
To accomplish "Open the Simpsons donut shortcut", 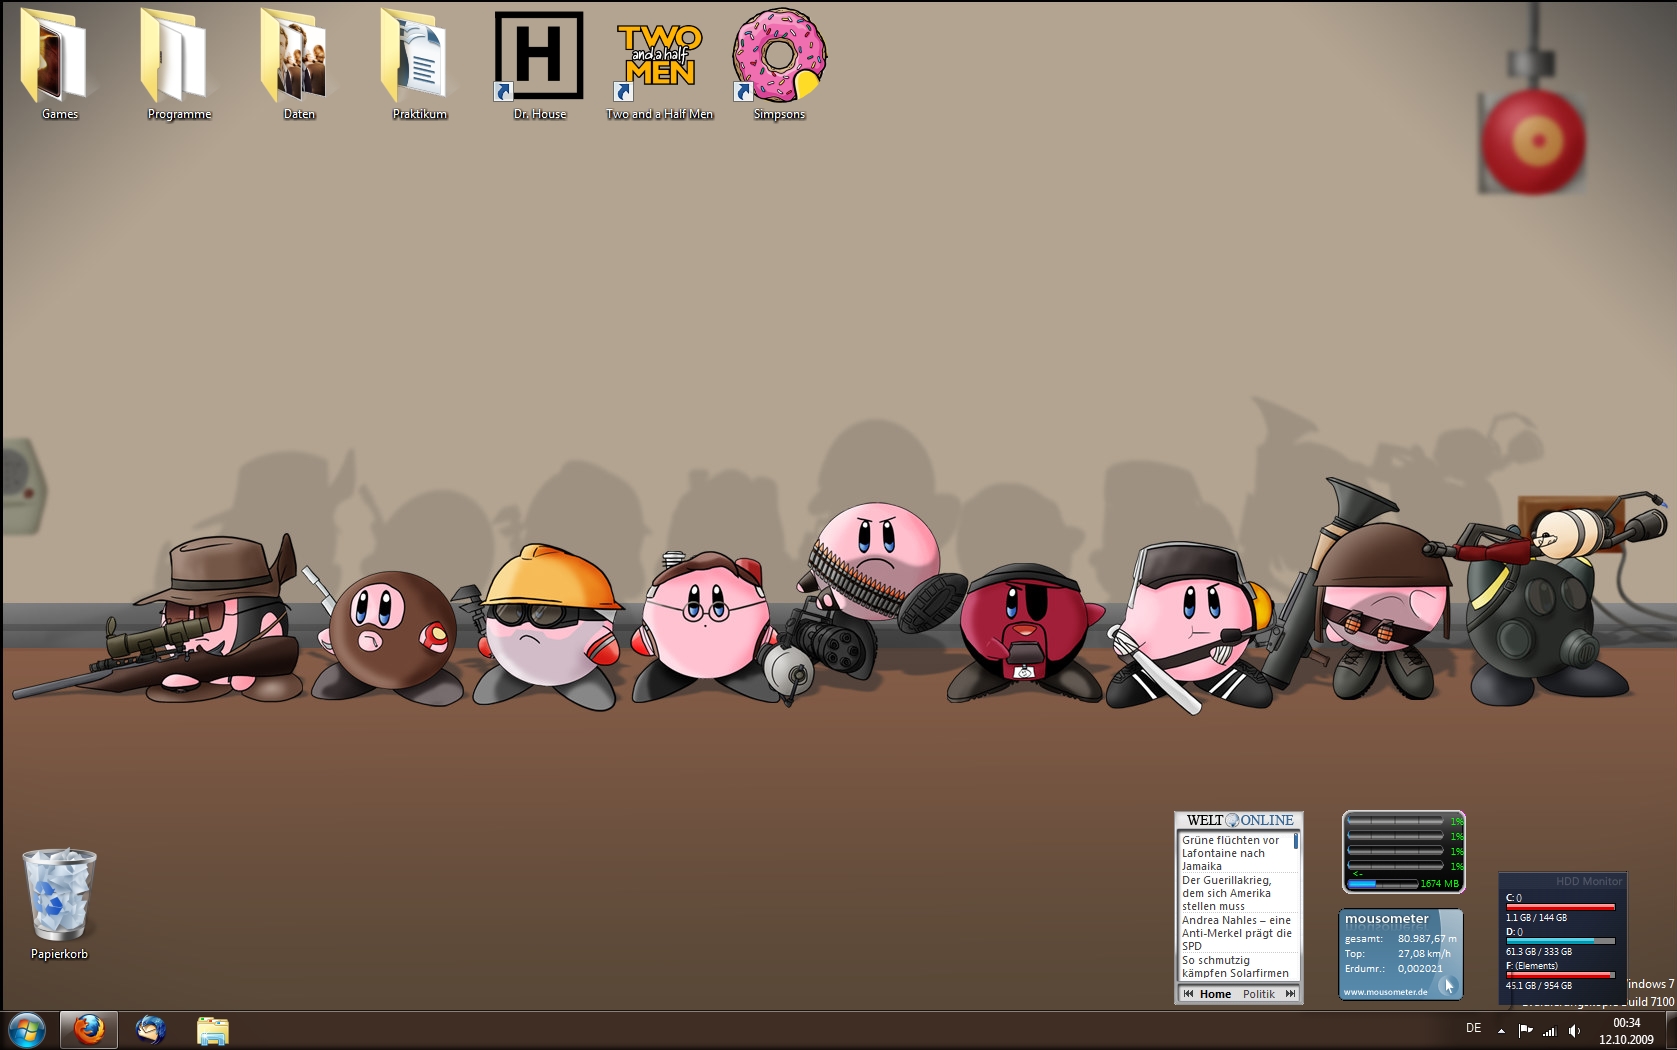I will pyautogui.click(x=779, y=62).
